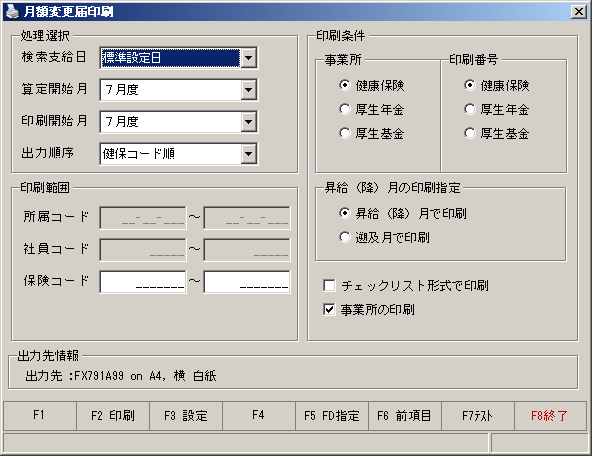Click the 保険コード label
The width and height of the screenshot is (592, 456).
[x=56, y=281]
